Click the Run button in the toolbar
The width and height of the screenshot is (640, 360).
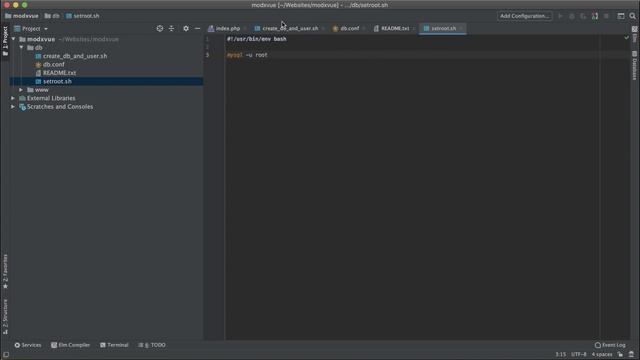(560, 16)
